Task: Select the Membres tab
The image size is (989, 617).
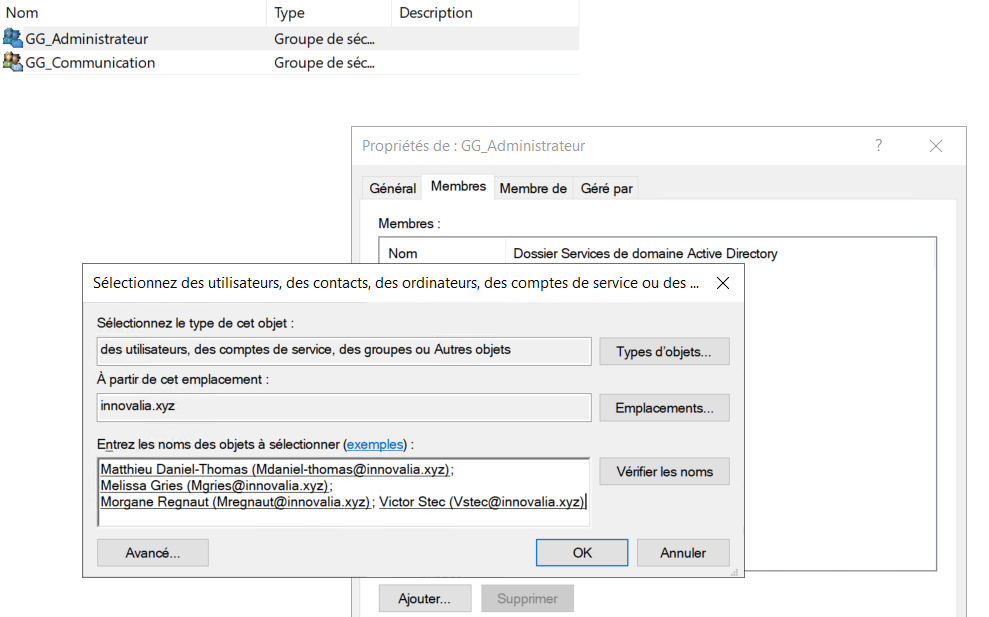Action: [458, 187]
